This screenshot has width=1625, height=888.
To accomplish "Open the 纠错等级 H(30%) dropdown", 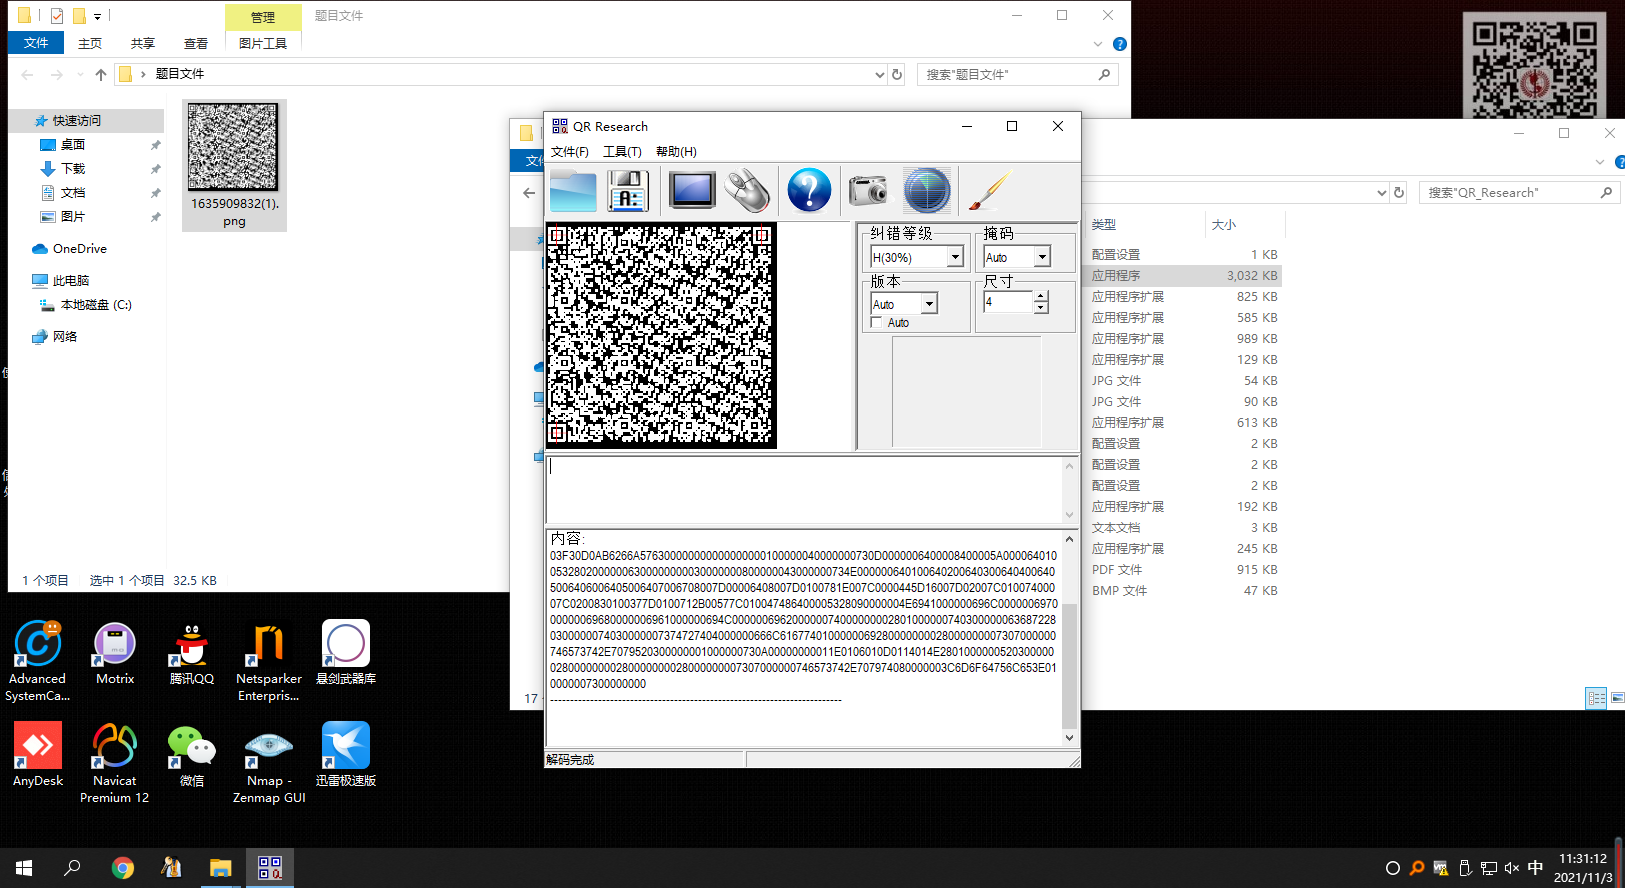I will point(955,257).
